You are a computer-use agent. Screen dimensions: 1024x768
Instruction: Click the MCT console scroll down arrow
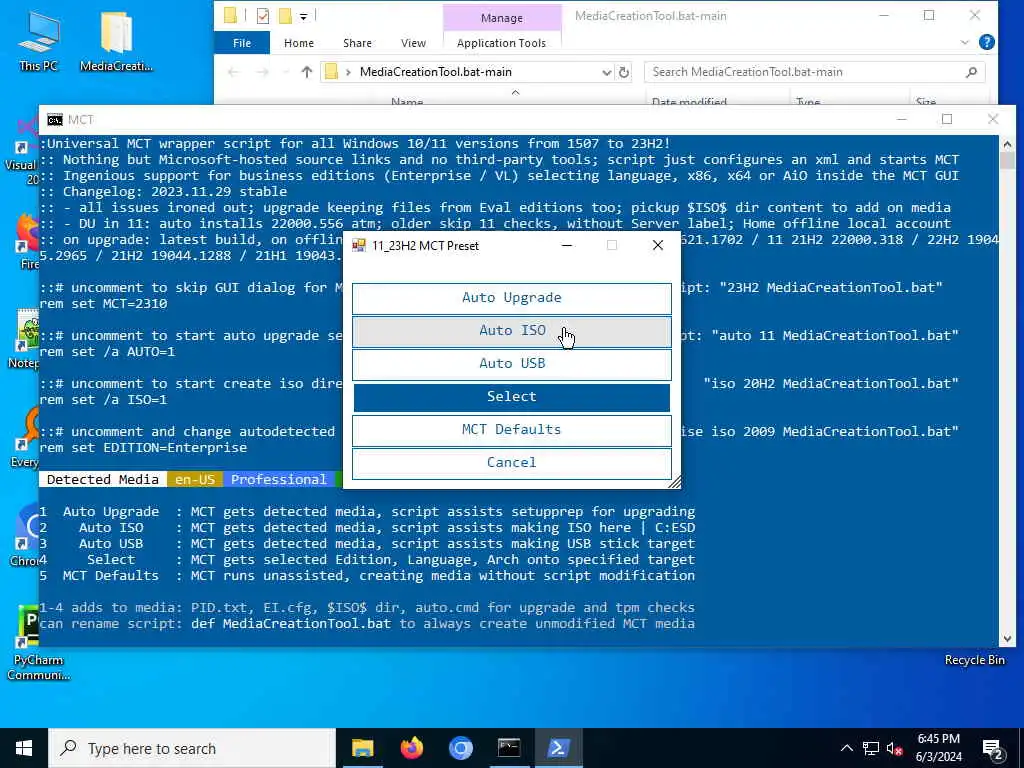(x=1006, y=639)
